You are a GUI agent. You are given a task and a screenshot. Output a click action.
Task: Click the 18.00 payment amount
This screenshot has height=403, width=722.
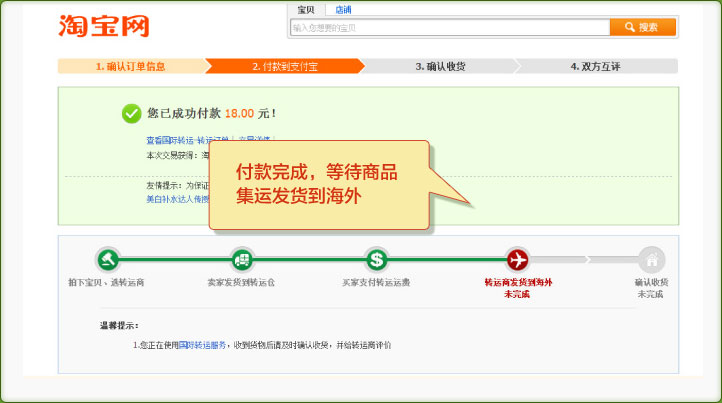pyautogui.click(x=239, y=113)
